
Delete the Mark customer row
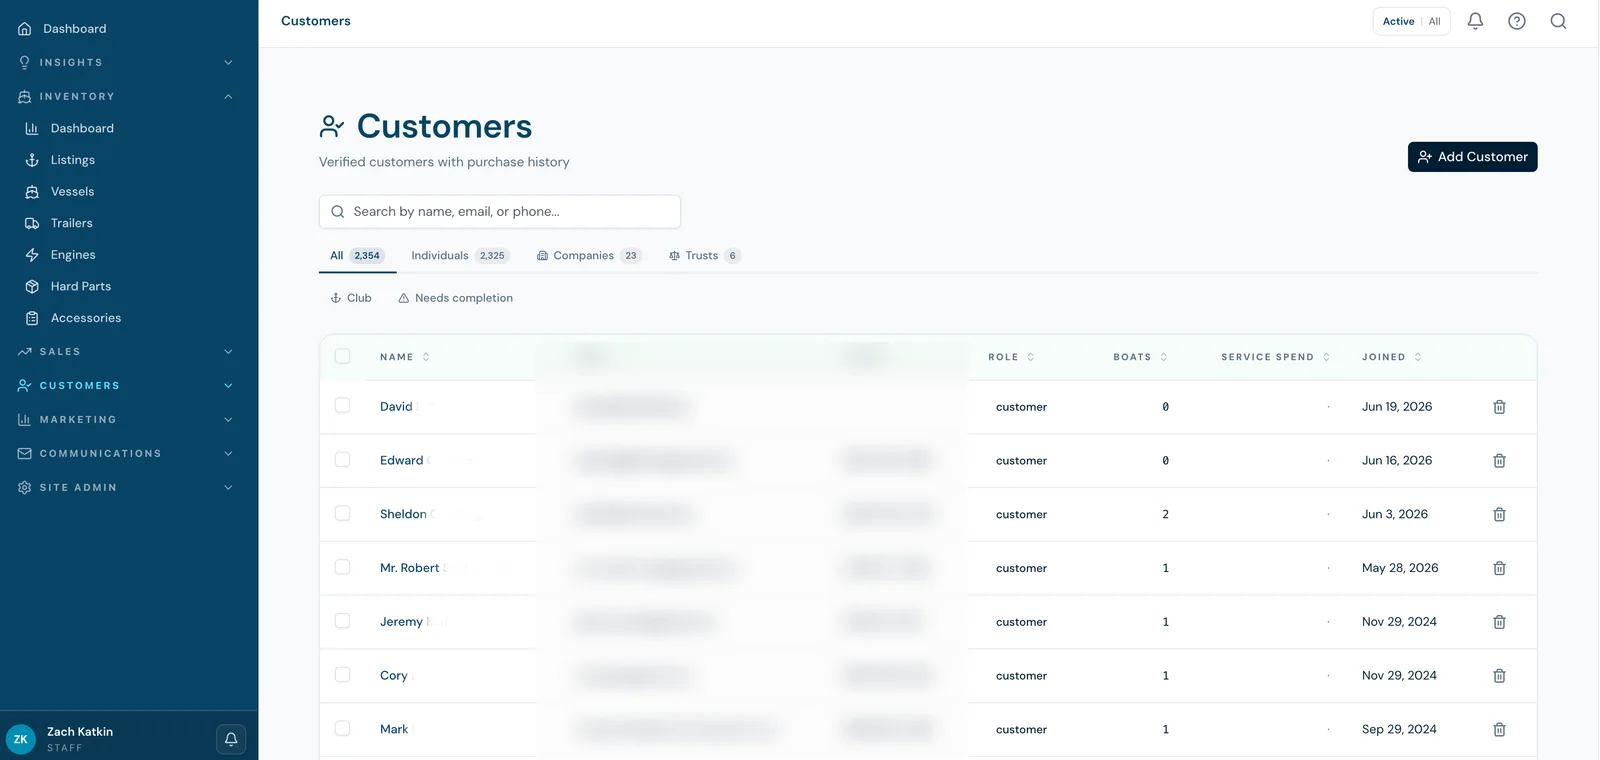[1499, 730]
